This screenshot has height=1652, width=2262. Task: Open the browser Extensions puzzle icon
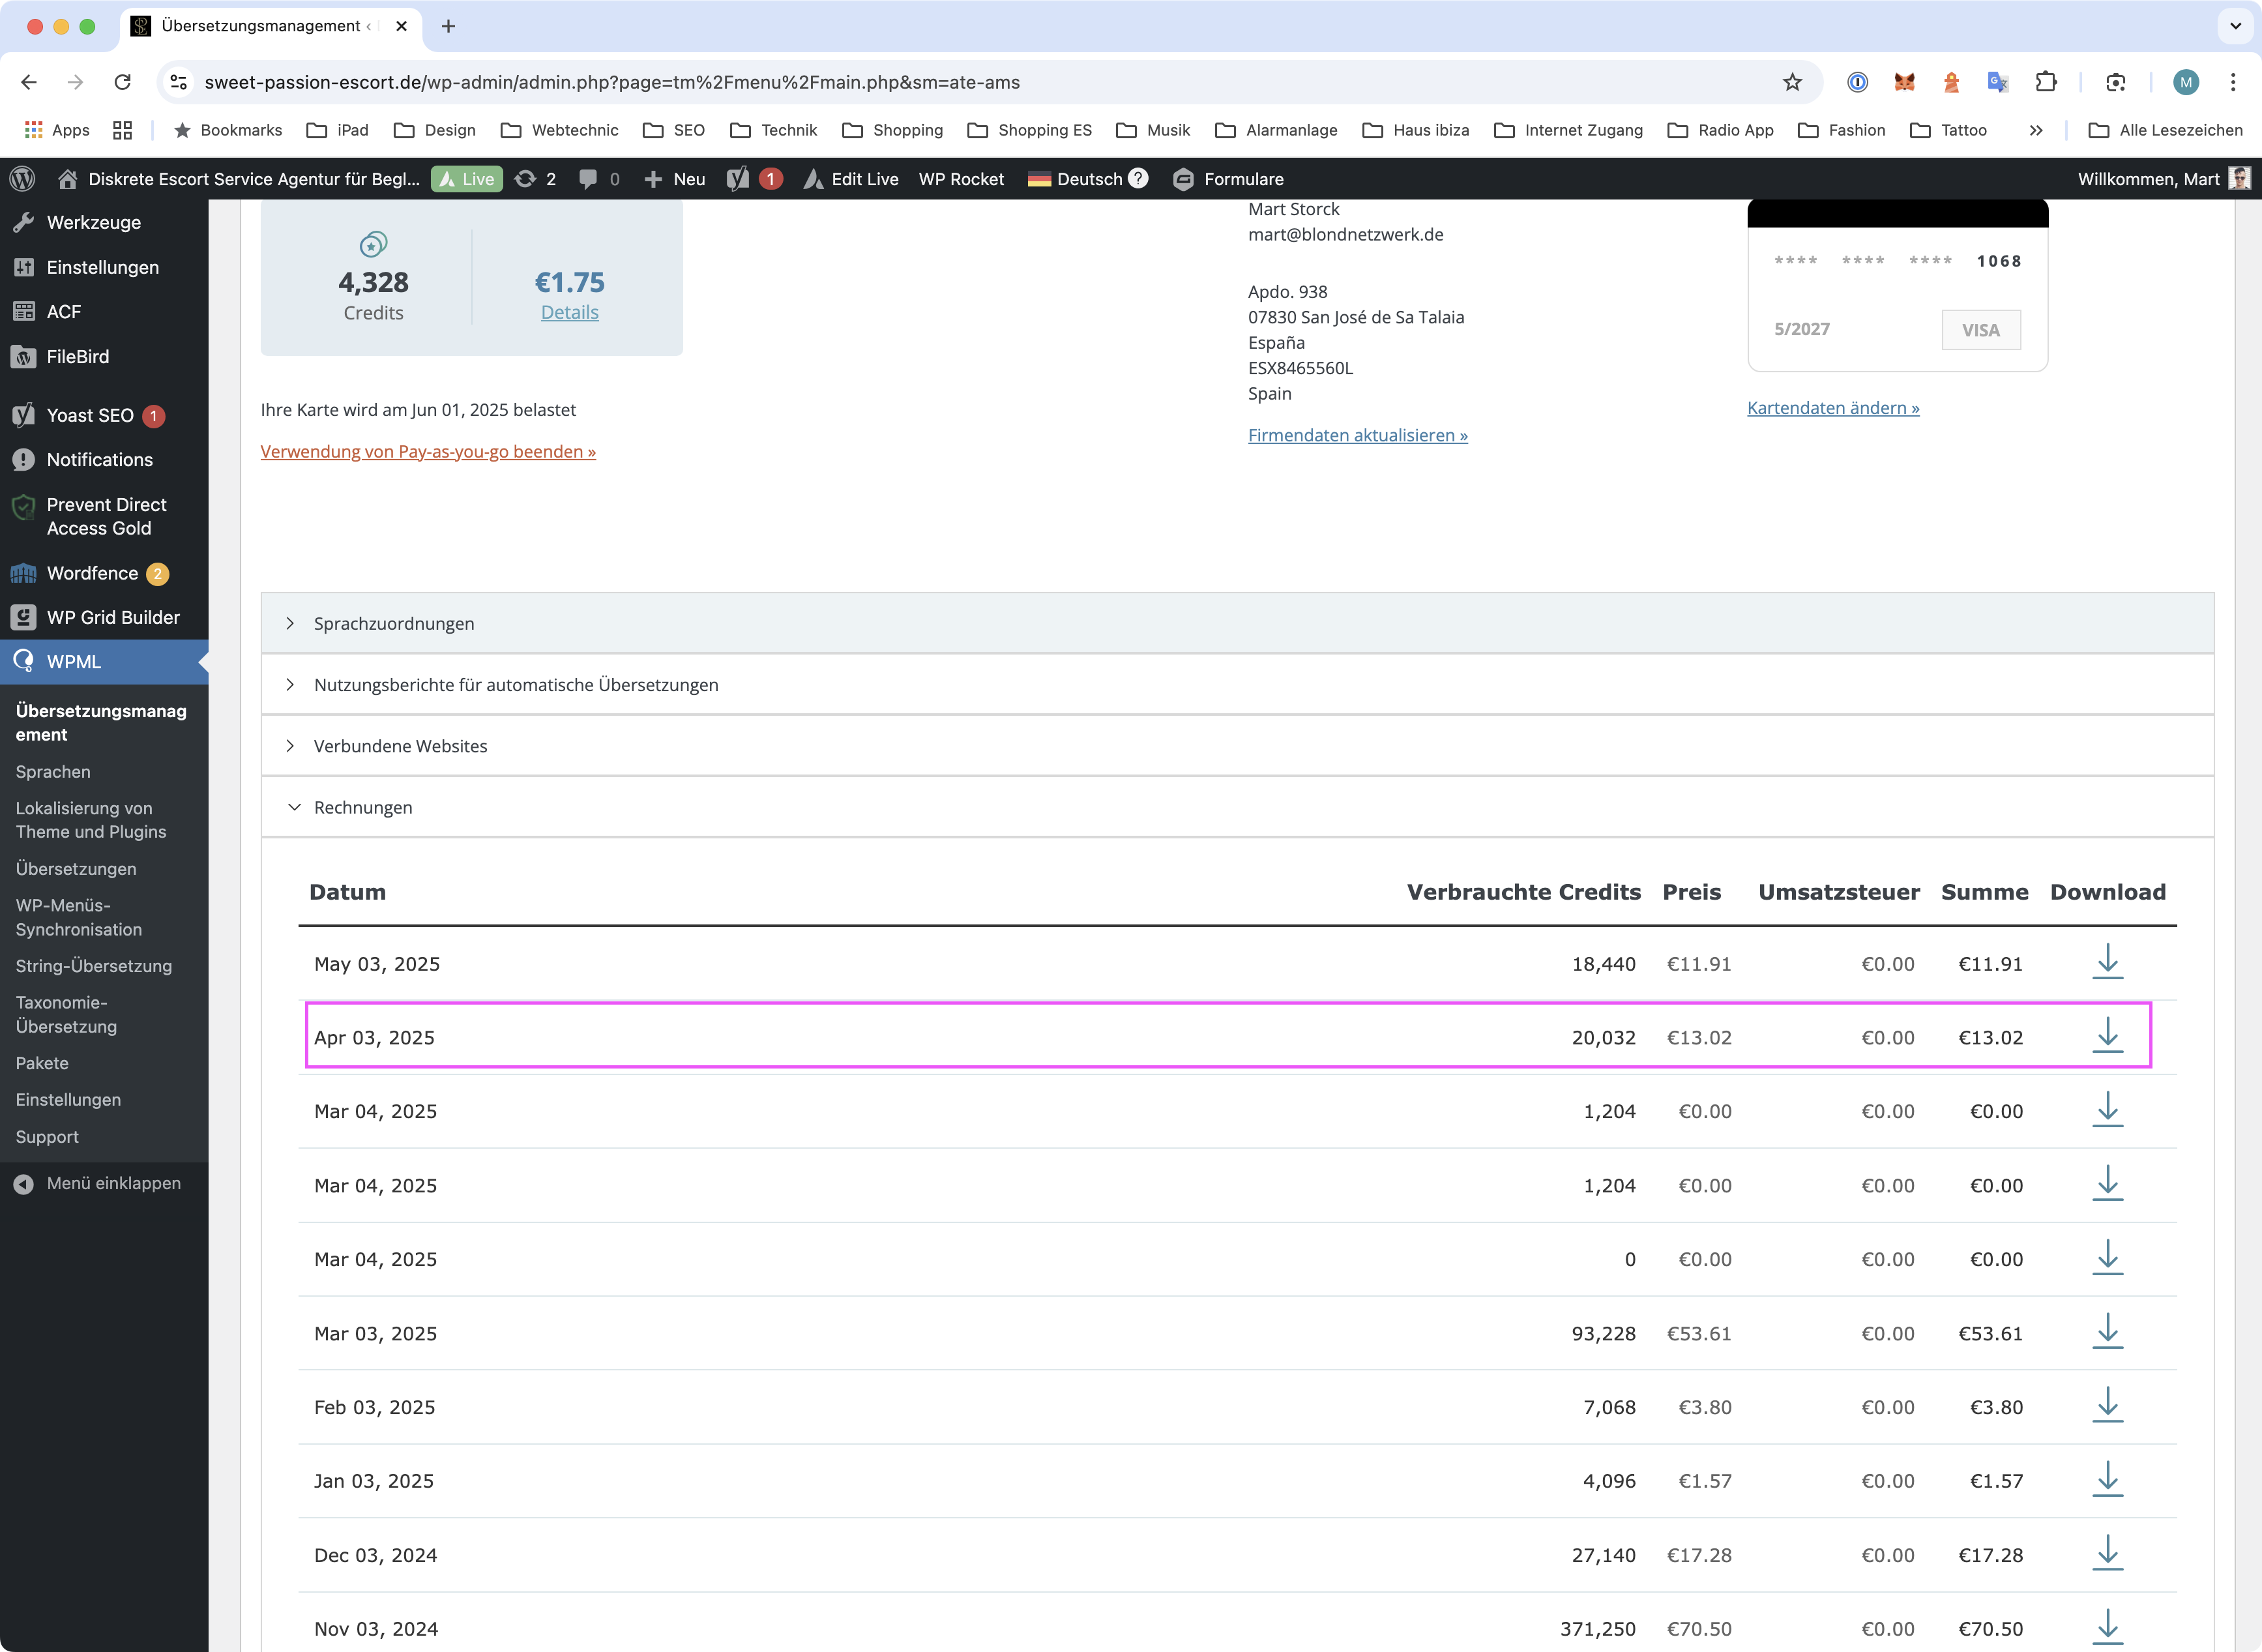[2046, 82]
